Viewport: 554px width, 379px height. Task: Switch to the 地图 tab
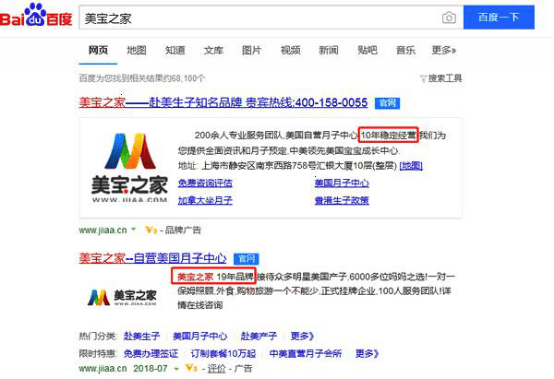coord(136,50)
